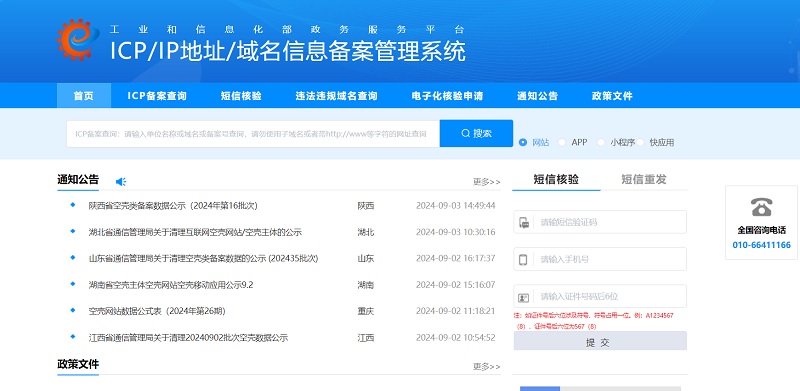Click the 请输入手机号 input field
This screenshot has height=391, width=800.
600,259
